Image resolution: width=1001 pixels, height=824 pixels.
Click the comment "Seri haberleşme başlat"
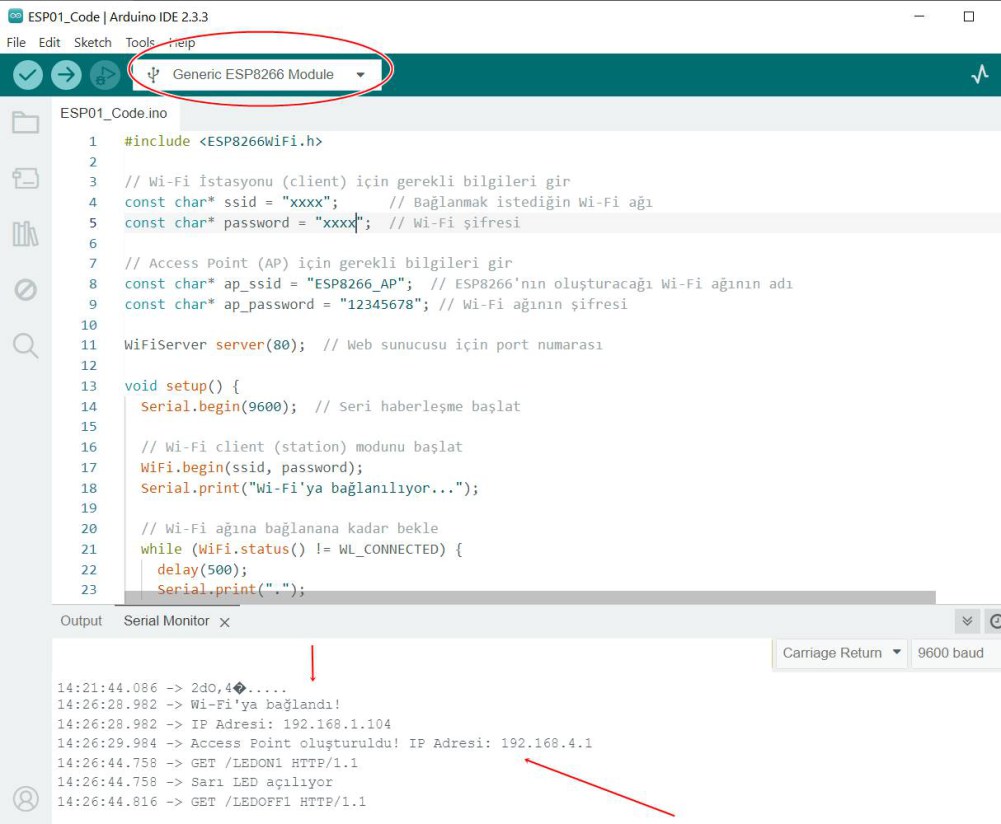click(x=418, y=406)
